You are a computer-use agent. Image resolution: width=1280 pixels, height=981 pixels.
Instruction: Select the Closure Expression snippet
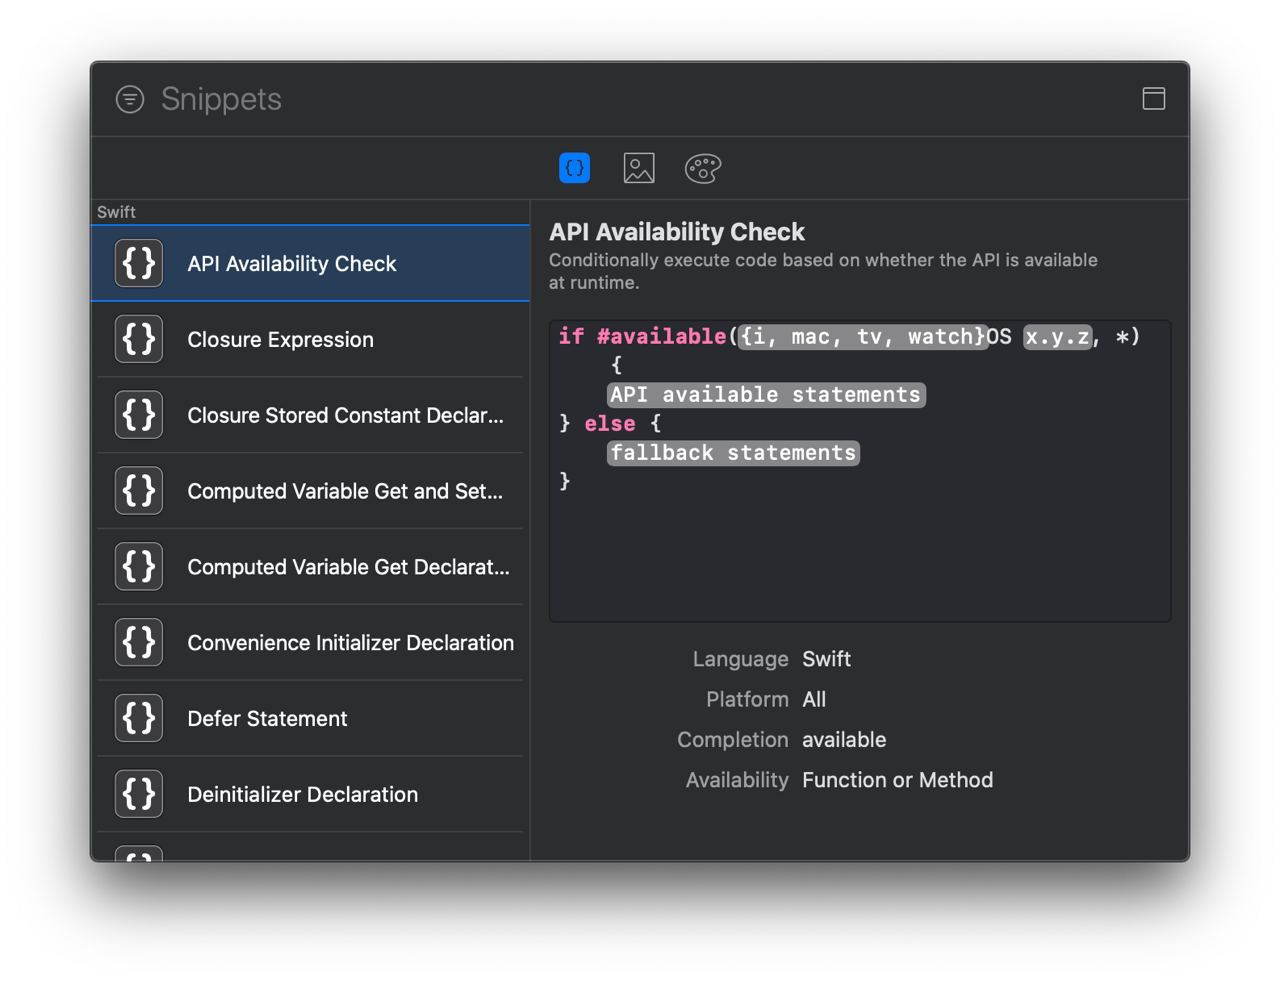[x=310, y=339]
